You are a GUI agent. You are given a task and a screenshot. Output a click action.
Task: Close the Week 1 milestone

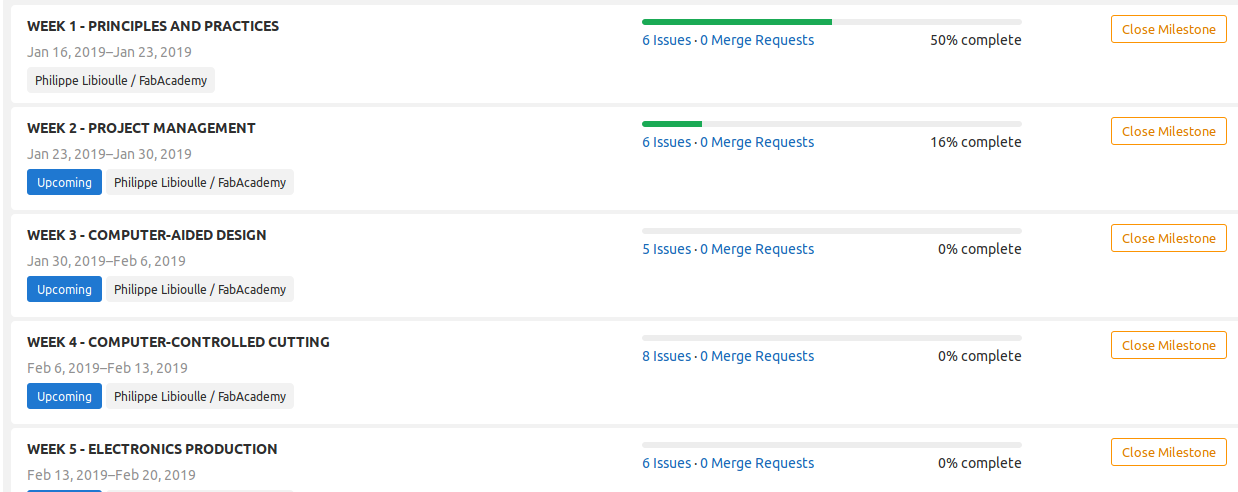click(1168, 30)
